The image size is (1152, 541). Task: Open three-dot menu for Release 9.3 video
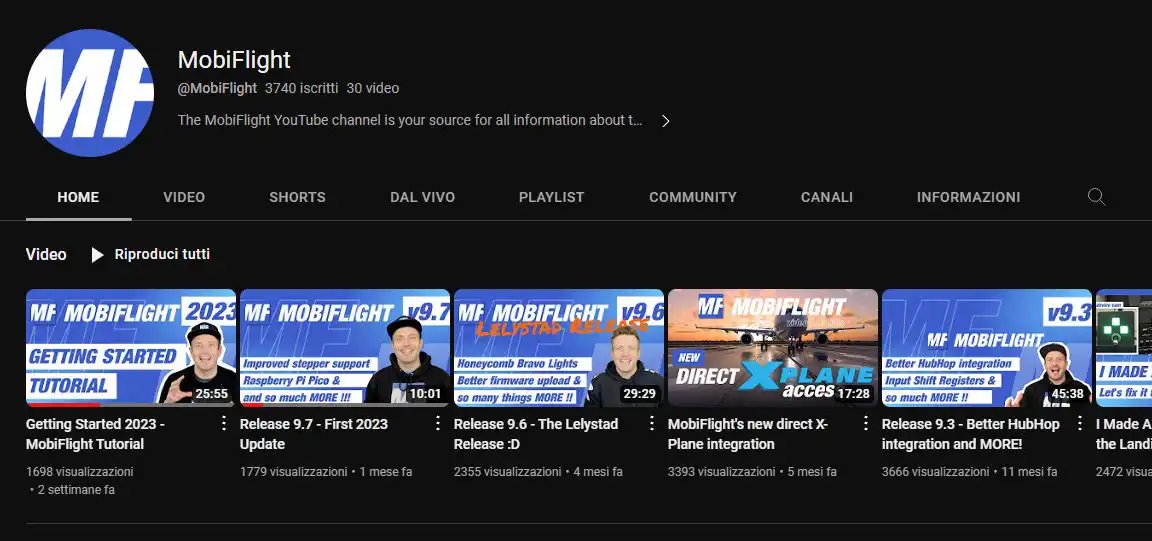coord(1080,423)
